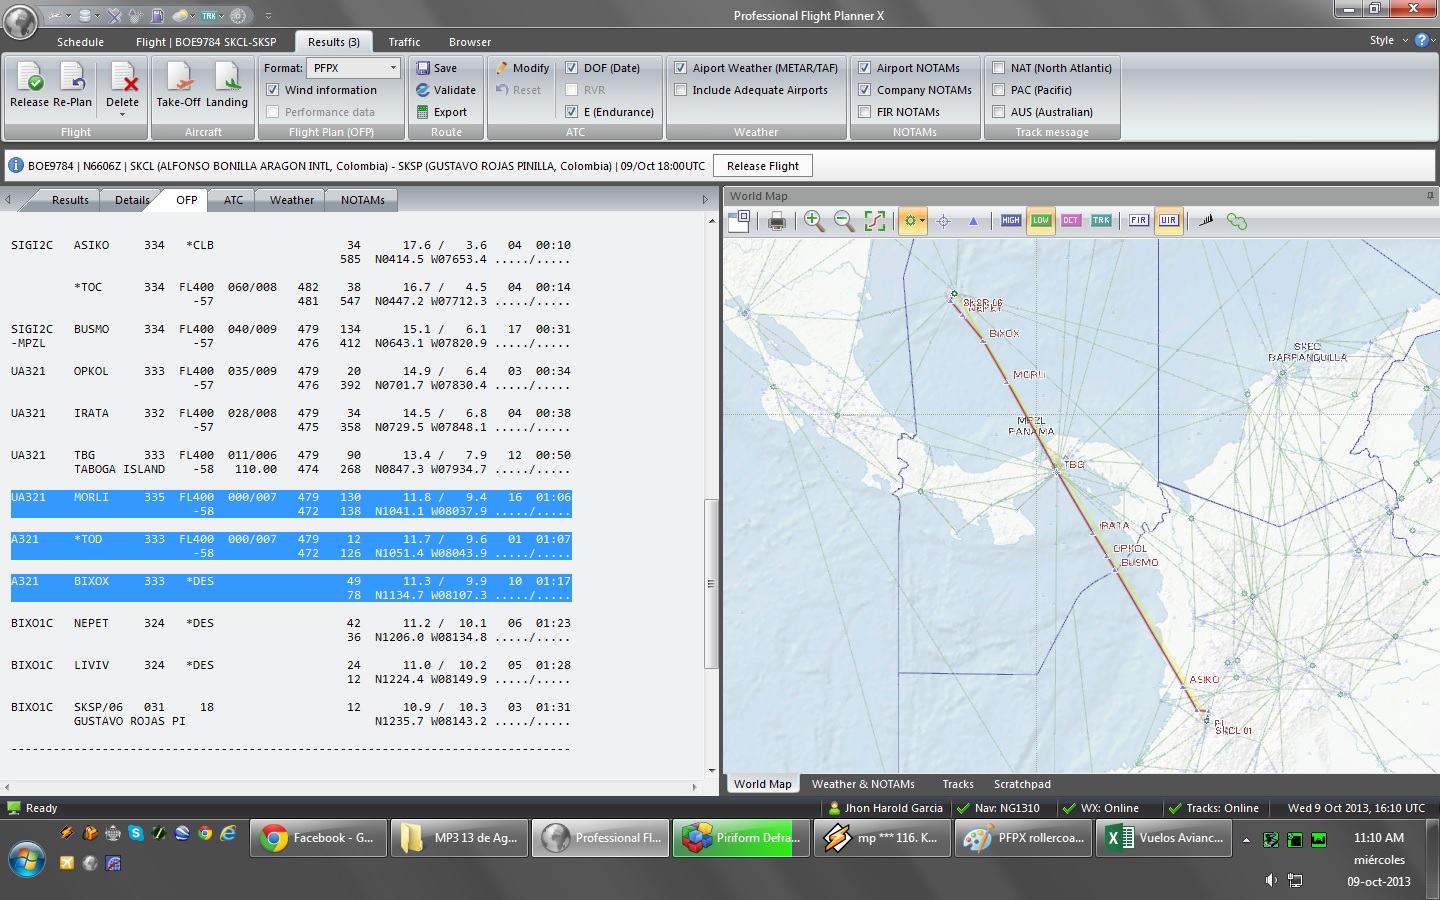Save the flight plan OFP

(x=437, y=68)
